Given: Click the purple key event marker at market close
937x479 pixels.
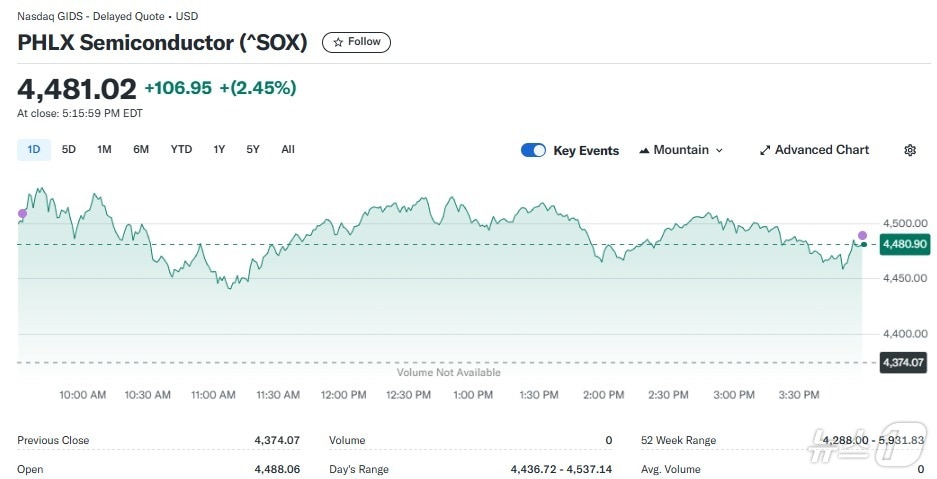Looking at the screenshot, I should pyautogui.click(x=862, y=235).
